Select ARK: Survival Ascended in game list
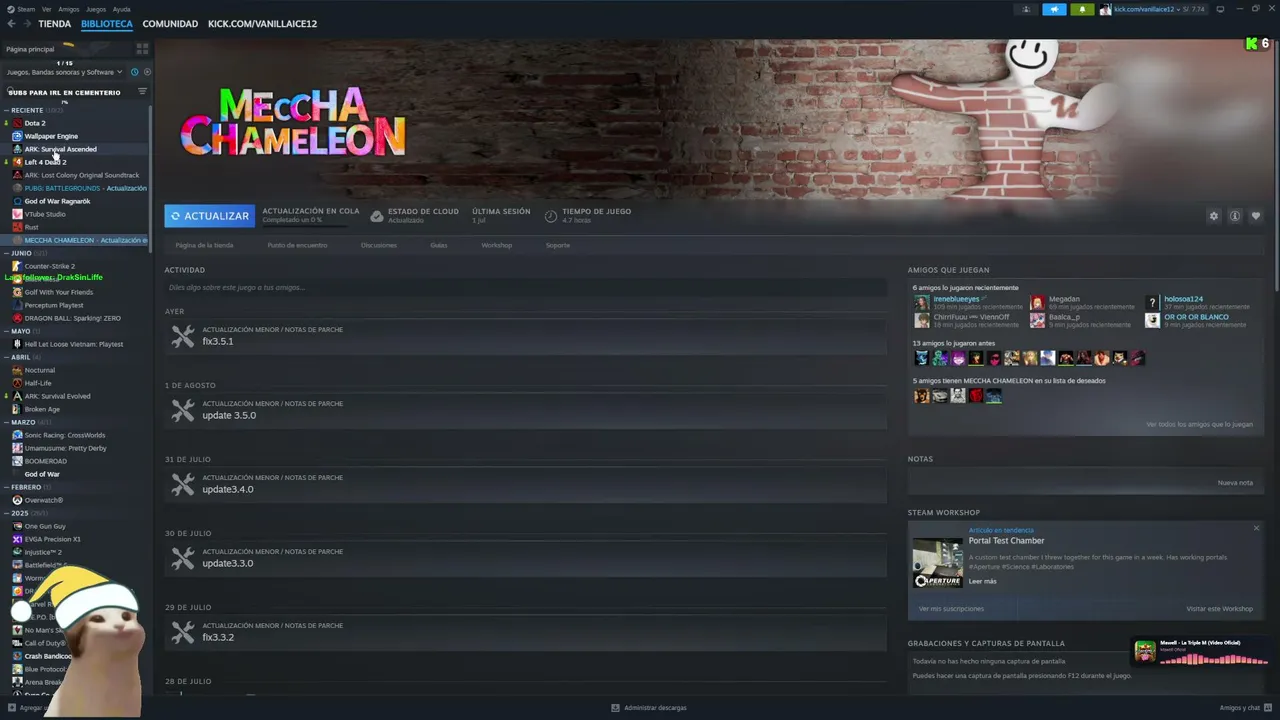 60,149
